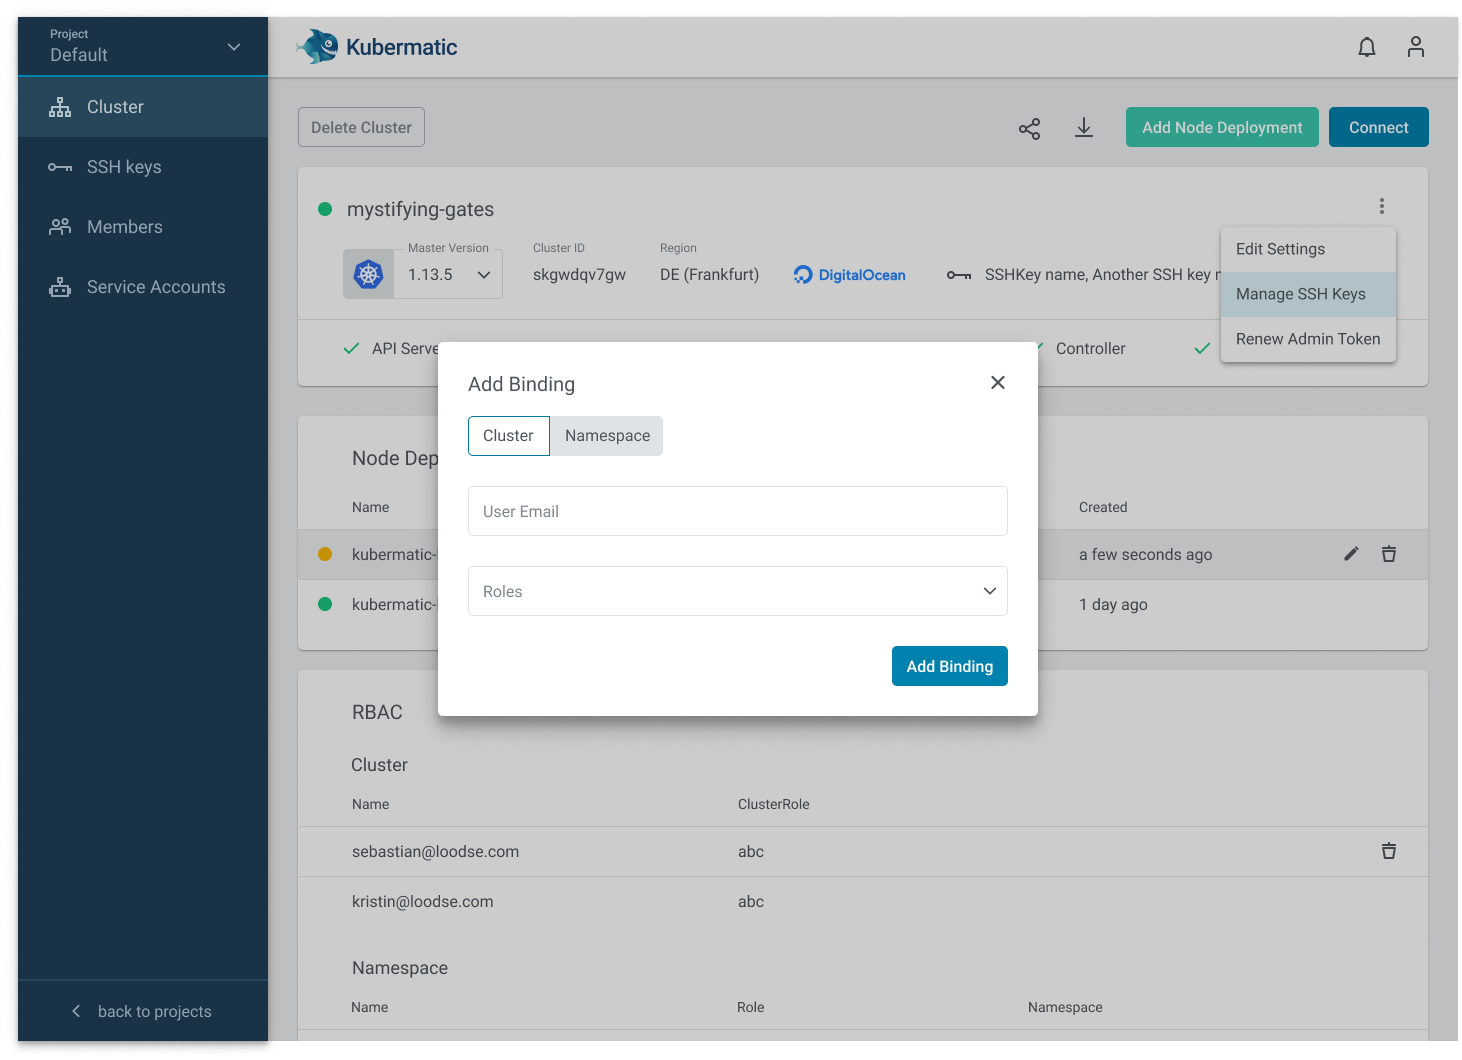
Task: Delete sebastian@loodse.com RBAC binding via trash icon
Action: 1389,851
